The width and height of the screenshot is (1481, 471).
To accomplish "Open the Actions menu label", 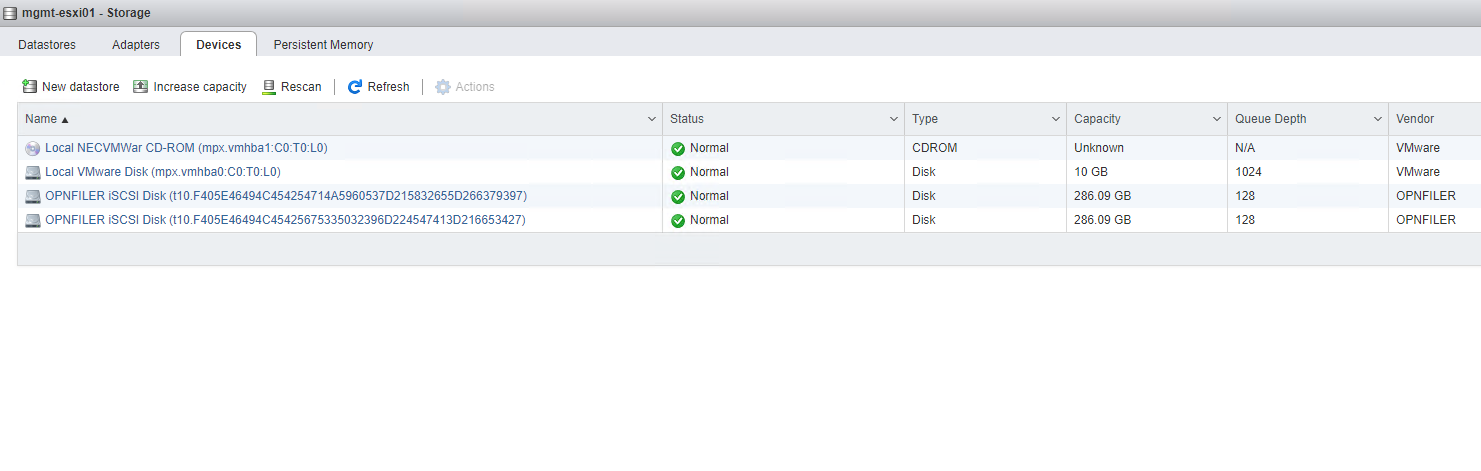I will click(x=475, y=87).
